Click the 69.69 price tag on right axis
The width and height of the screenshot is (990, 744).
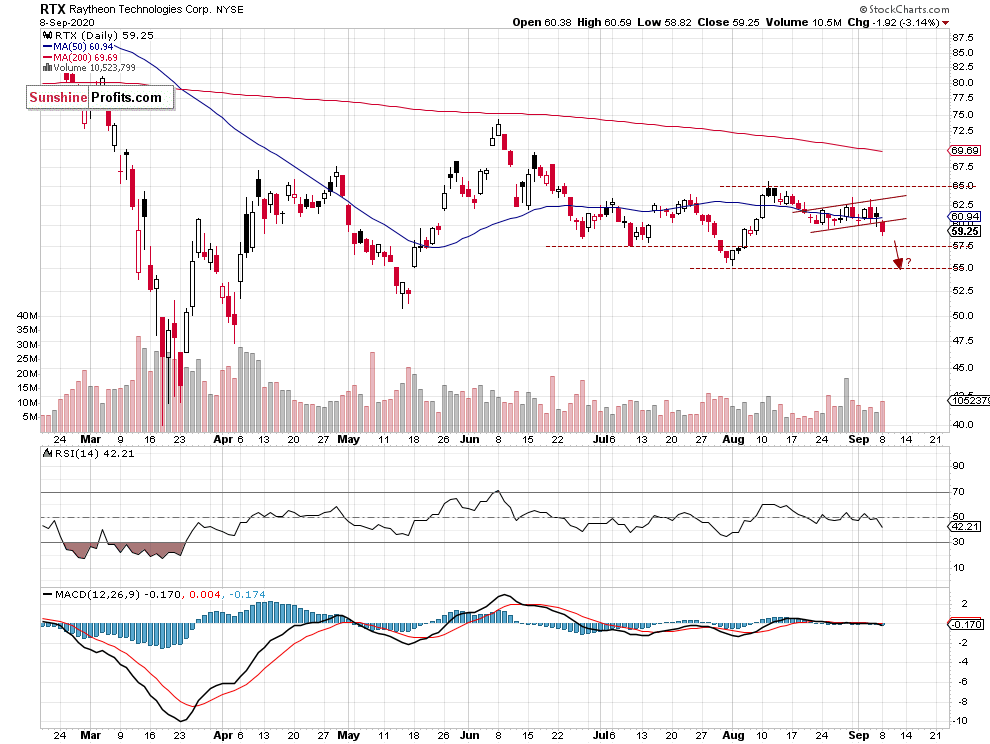[x=964, y=150]
